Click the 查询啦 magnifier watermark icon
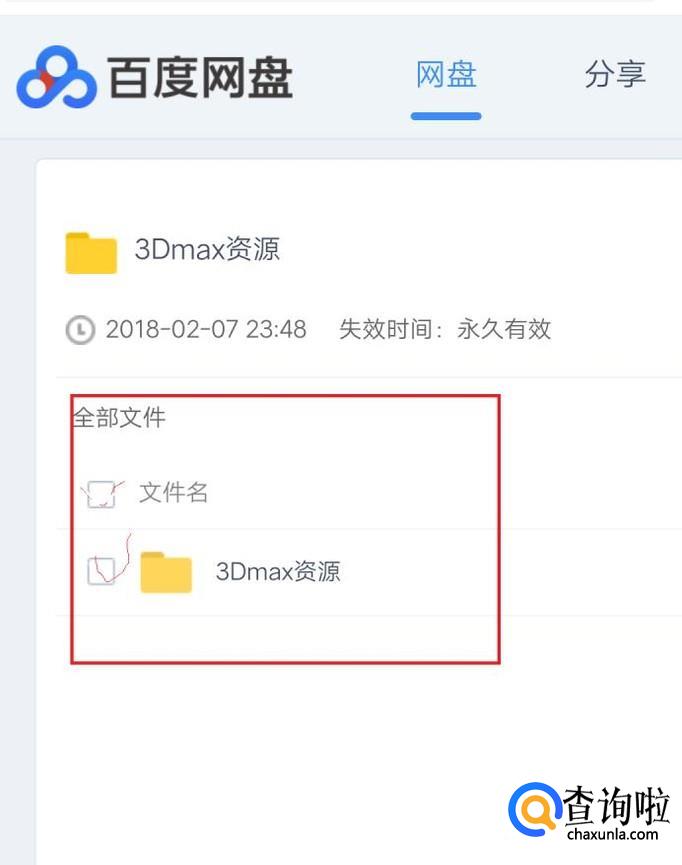The height and width of the screenshot is (865, 682). [x=534, y=809]
